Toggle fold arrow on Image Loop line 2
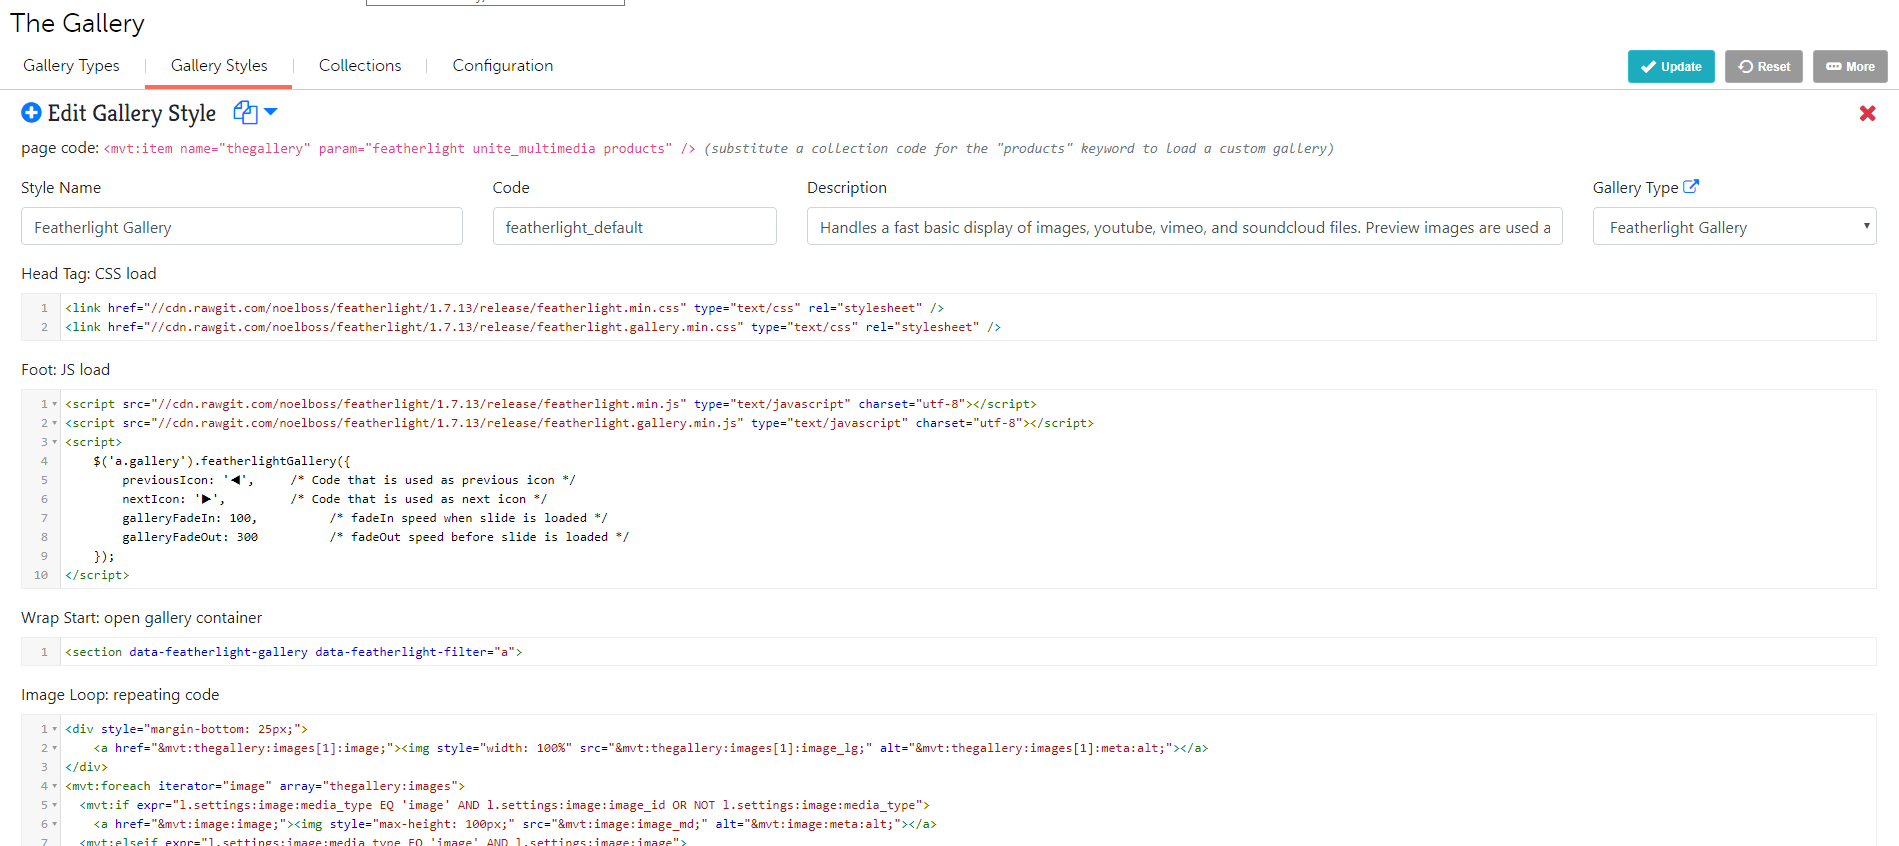Screen dimensions: 1899x846 pyautogui.click(x=54, y=748)
